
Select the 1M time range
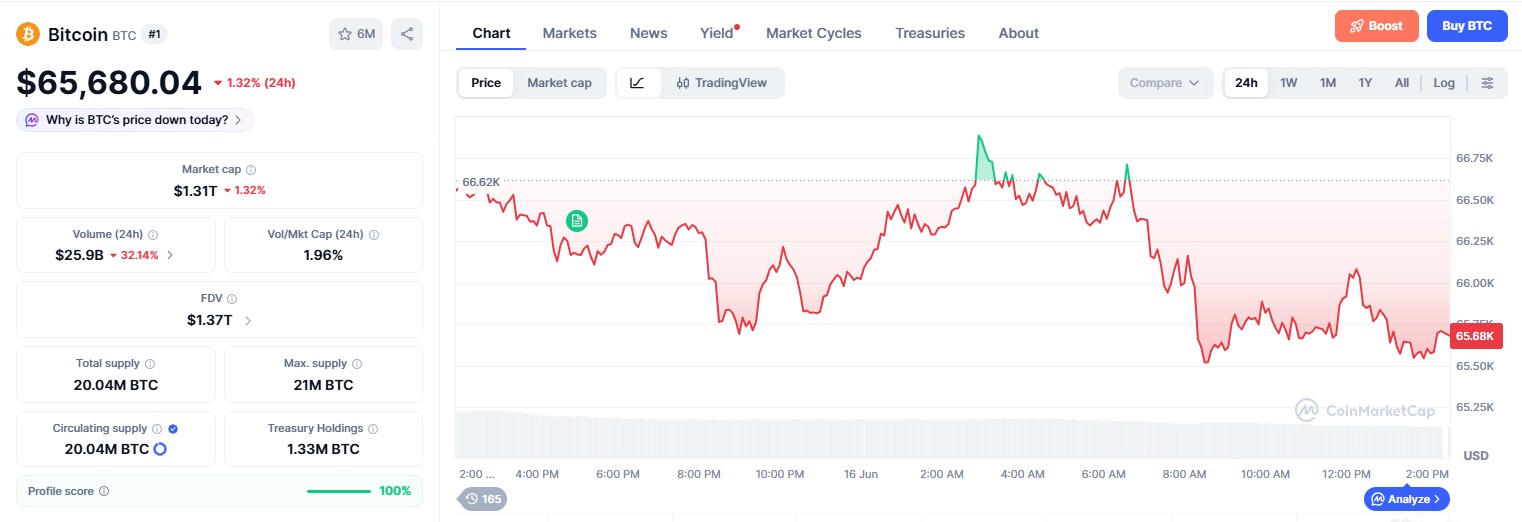point(1327,83)
